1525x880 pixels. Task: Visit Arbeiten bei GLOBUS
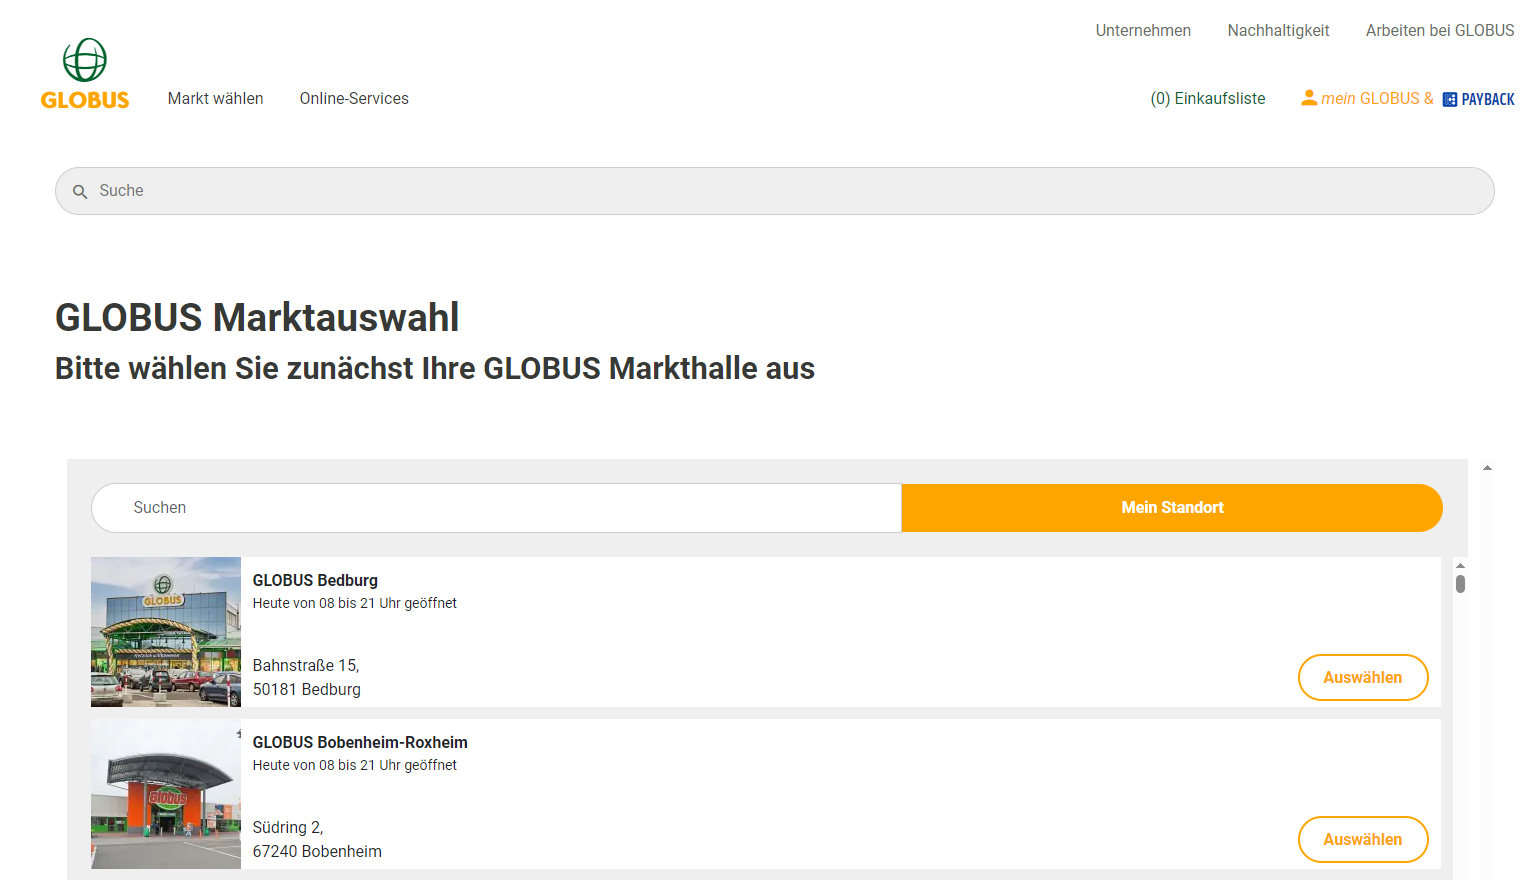point(1440,30)
